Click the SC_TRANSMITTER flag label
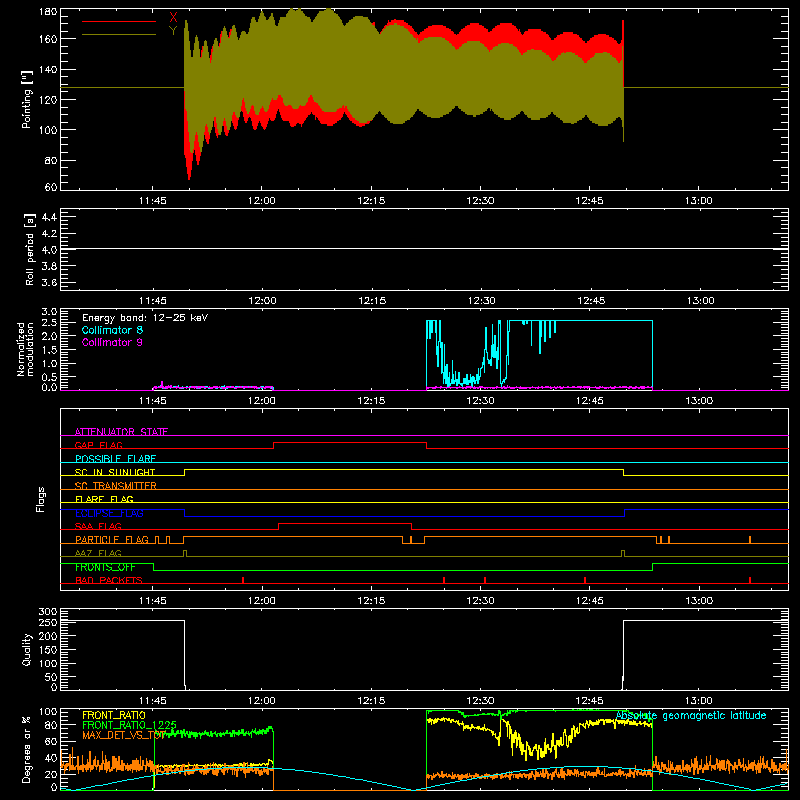Image resolution: width=800 pixels, height=800 pixels. point(116,486)
